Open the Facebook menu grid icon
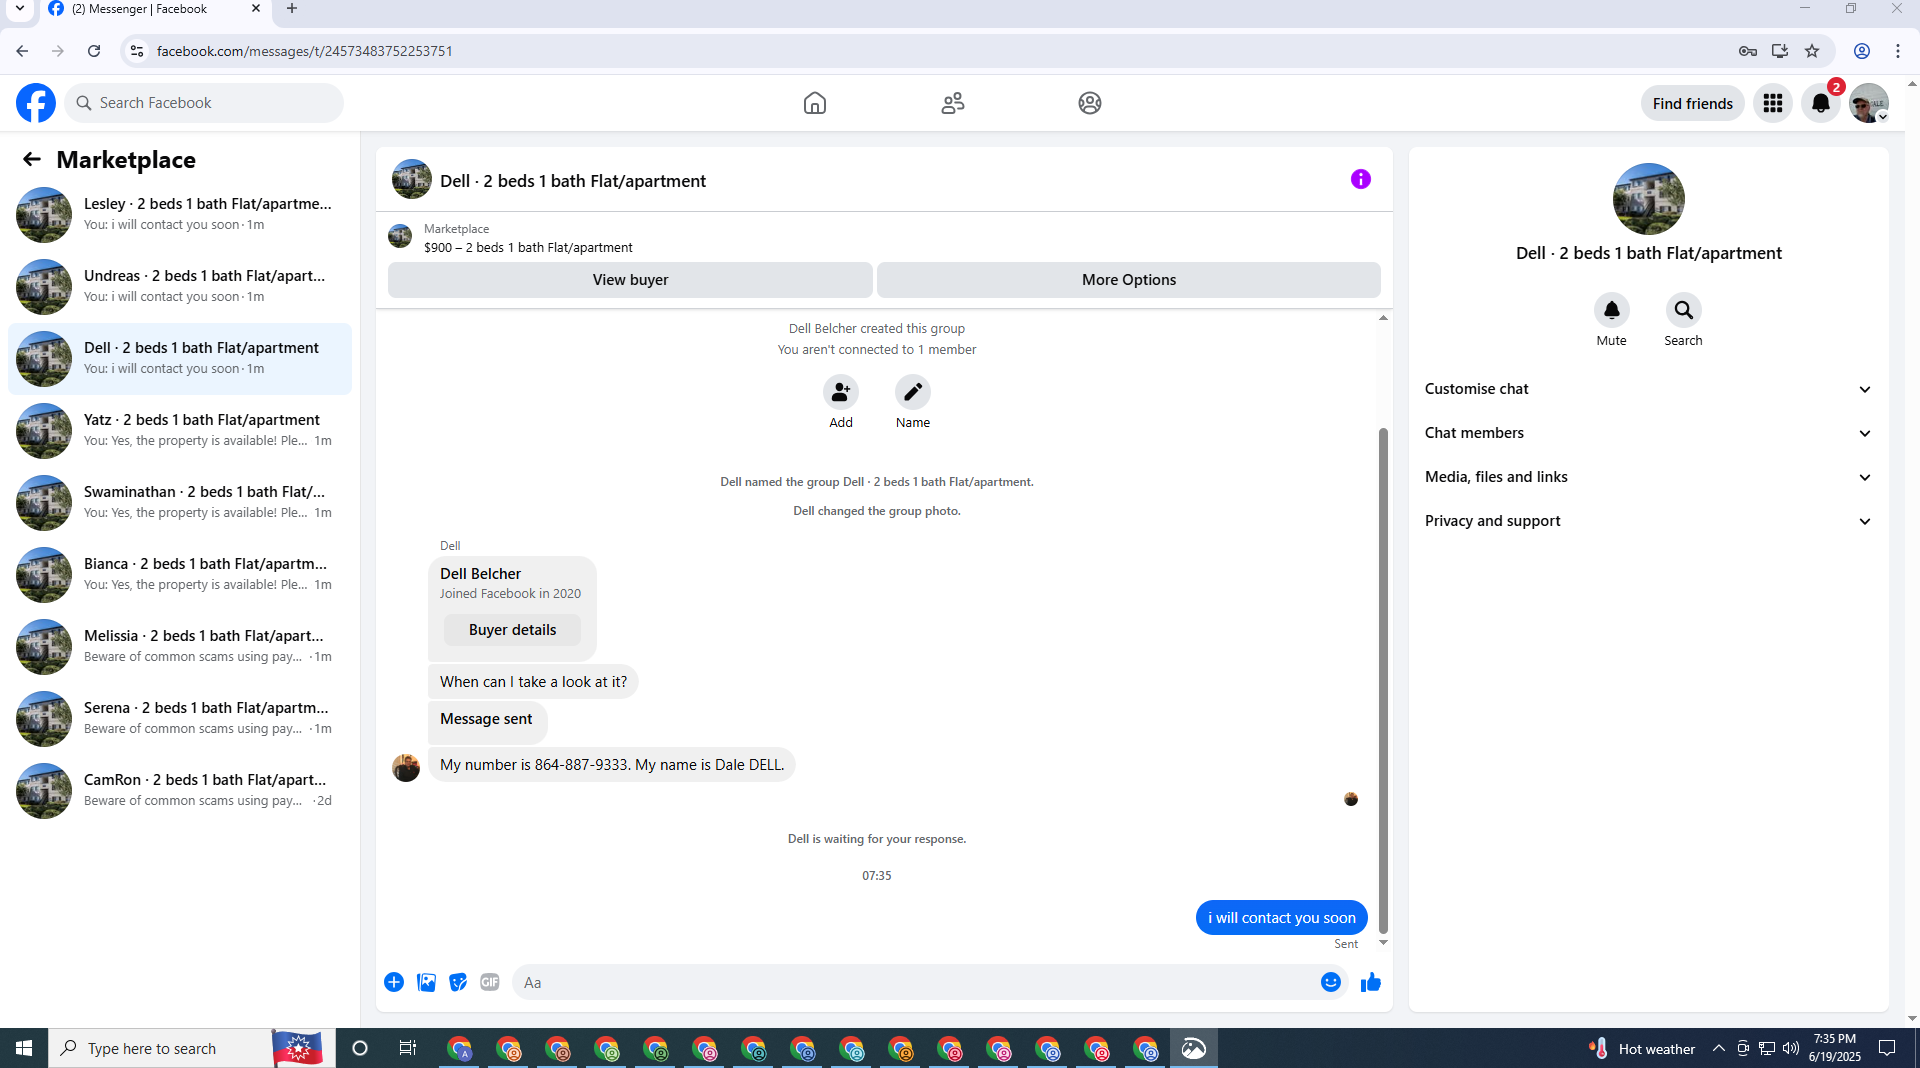Screen dimensions: 1920x1068 (1773, 103)
